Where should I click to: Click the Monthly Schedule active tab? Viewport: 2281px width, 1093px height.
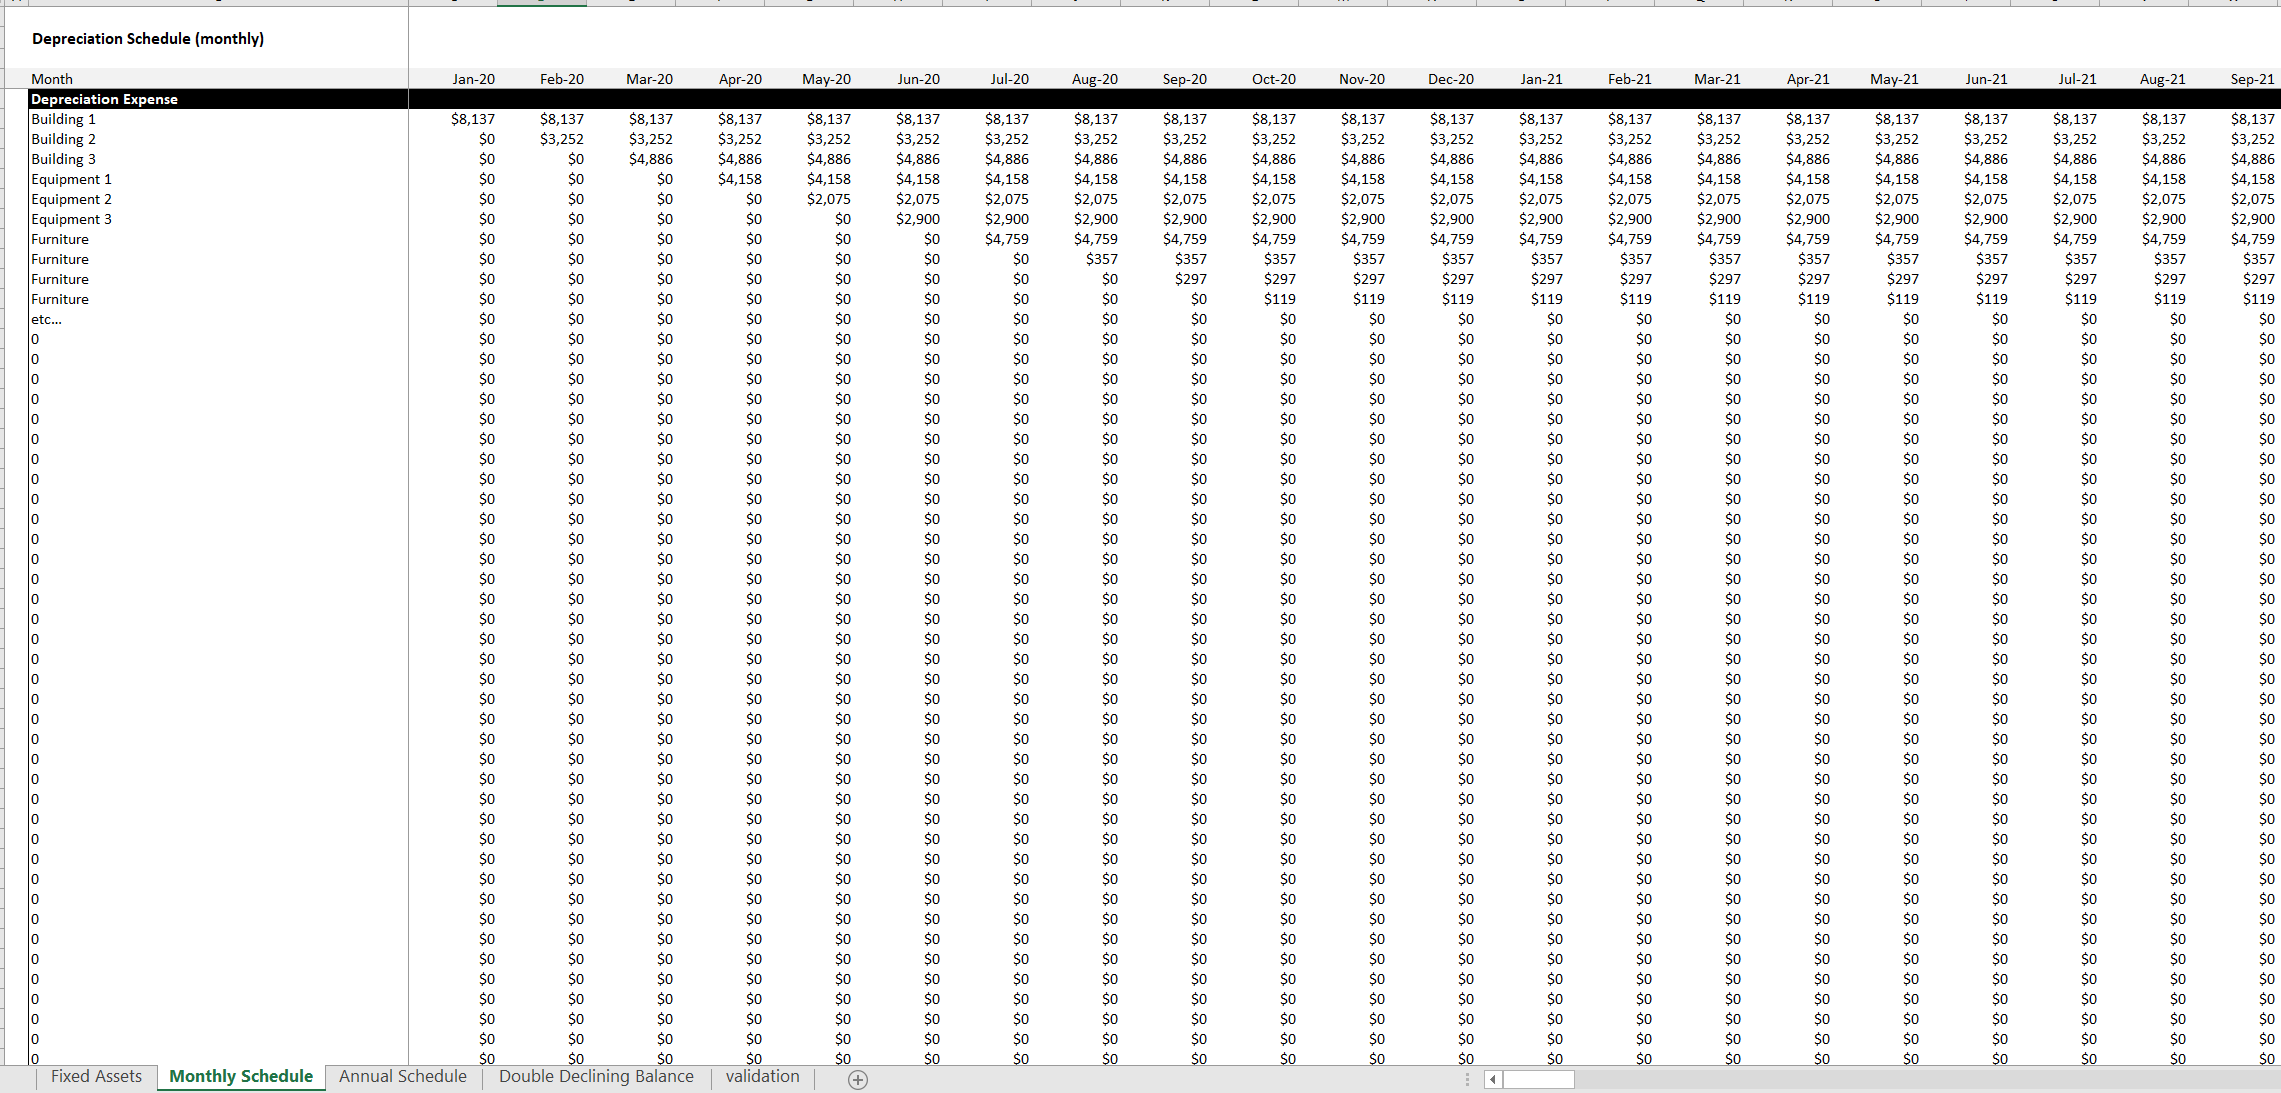241,1077
